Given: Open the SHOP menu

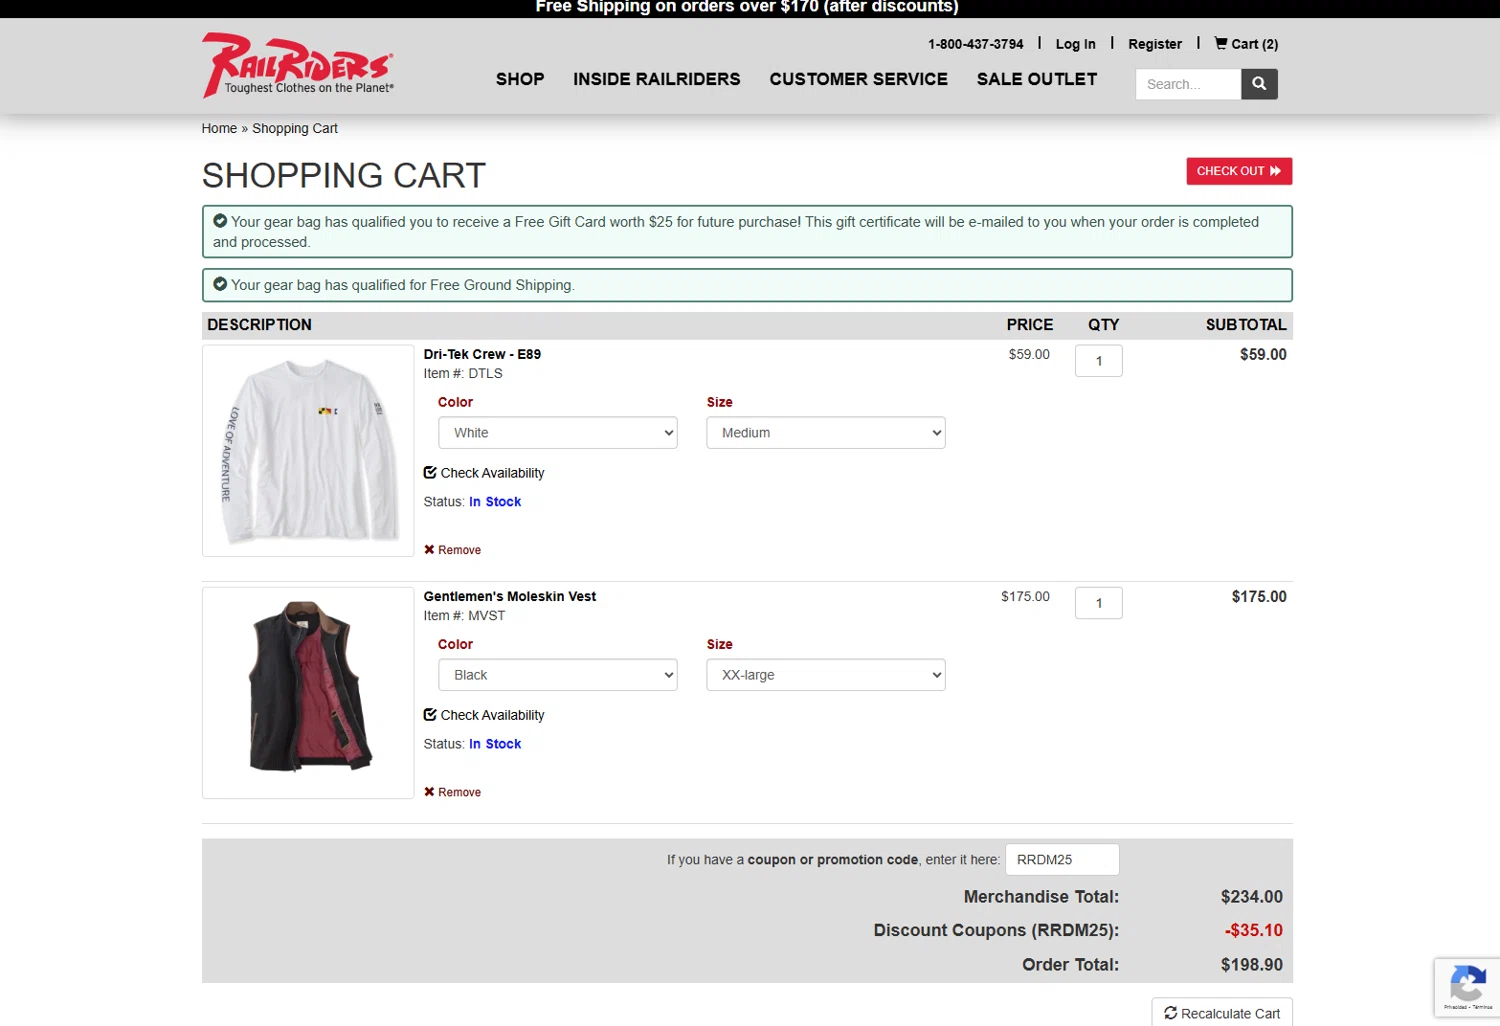Looking at the screenshot, I should 520,79.
